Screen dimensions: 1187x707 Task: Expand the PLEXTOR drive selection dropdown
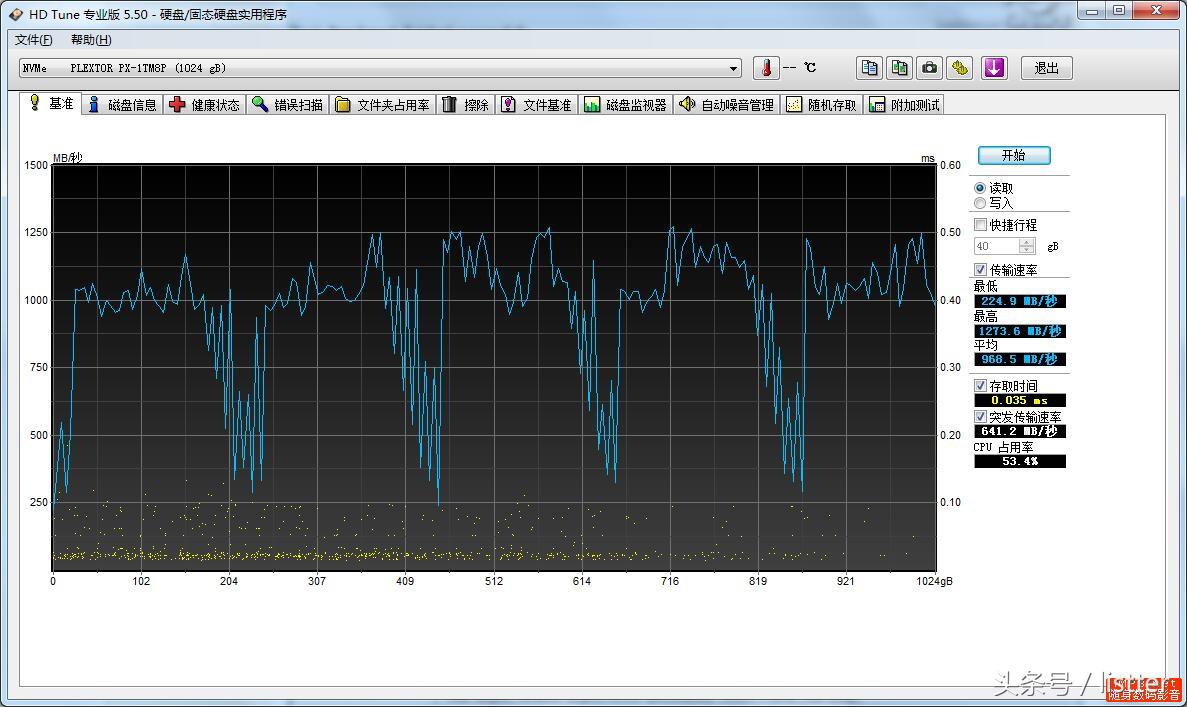pos(733,69)
